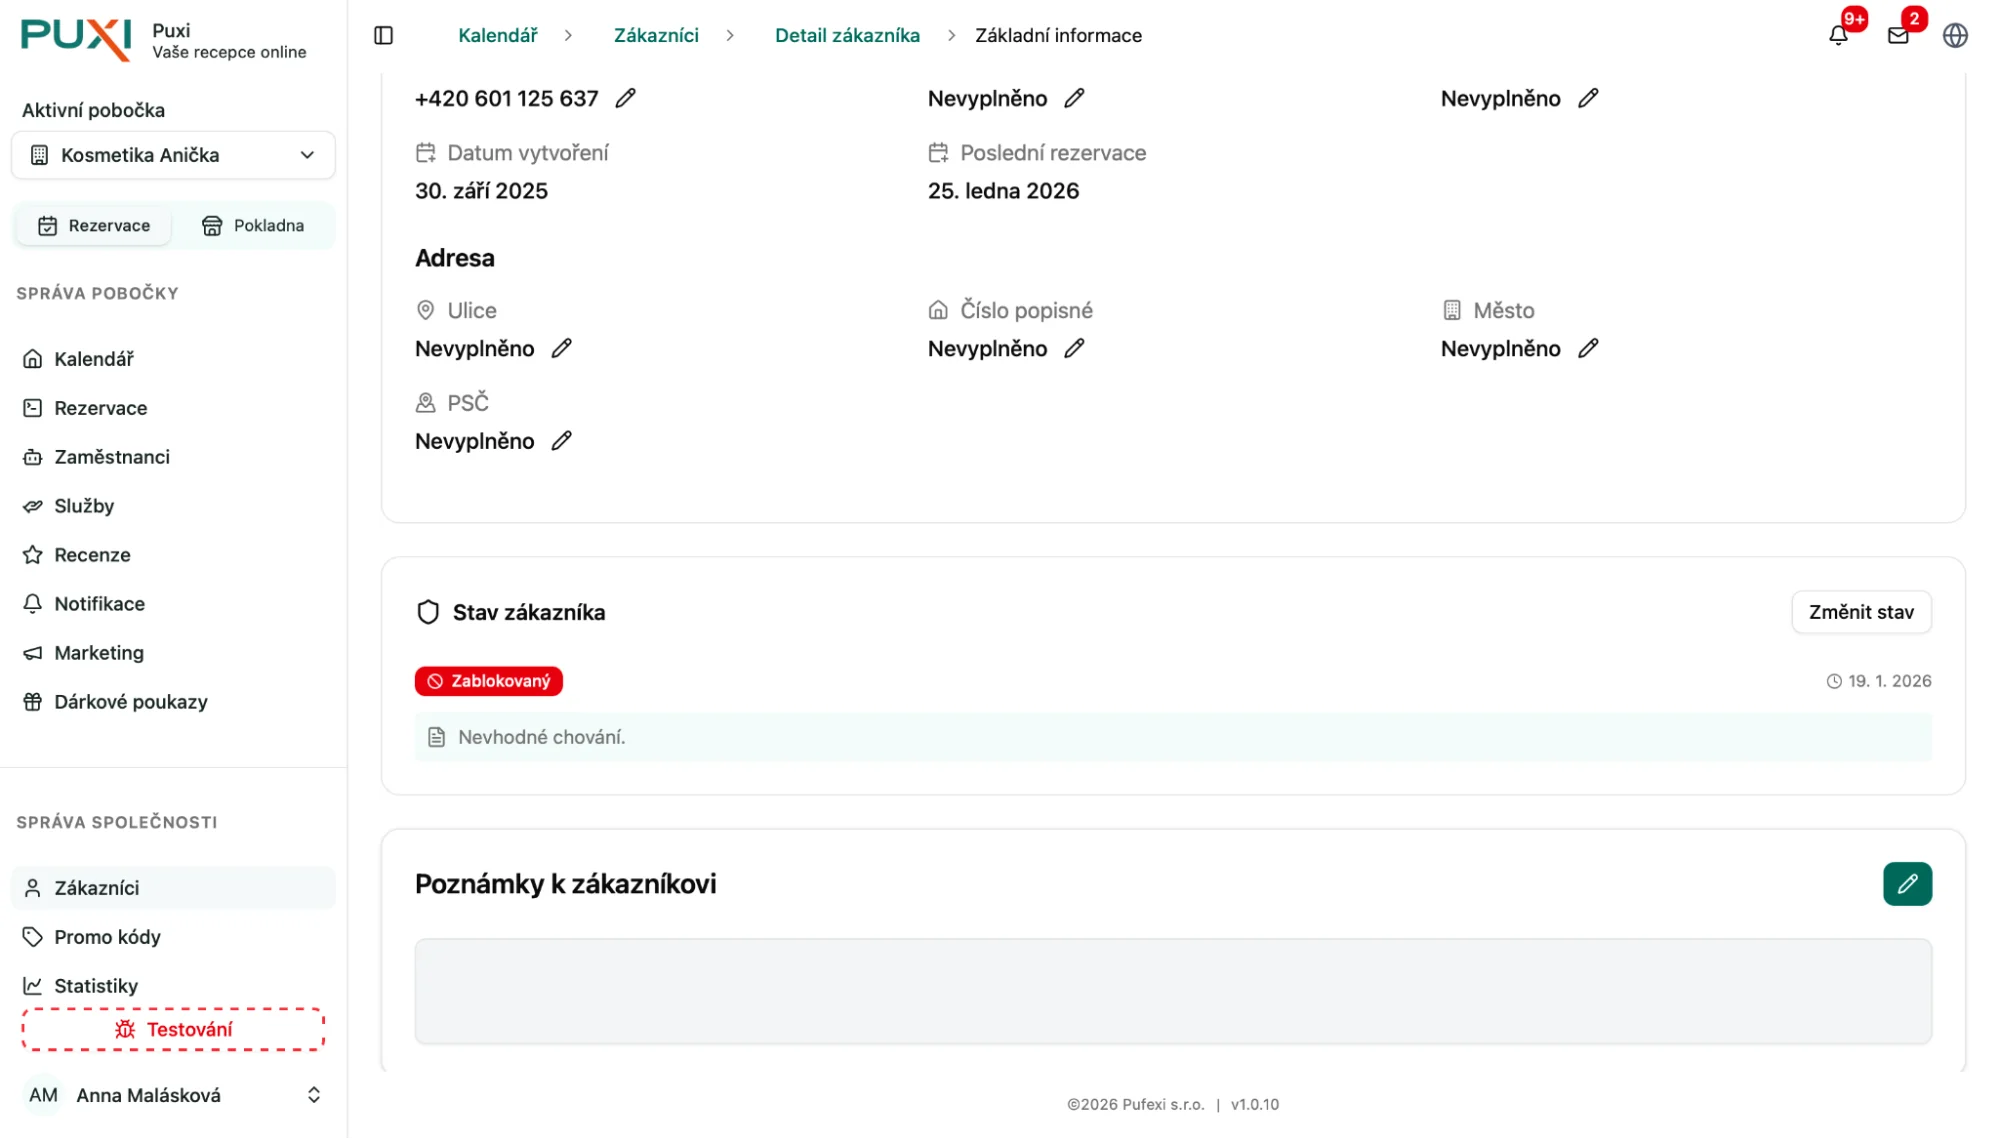This screenshot has height=1139, width=1999.
Task: Edit phone number with pencil icon
Action: (625, 98)
